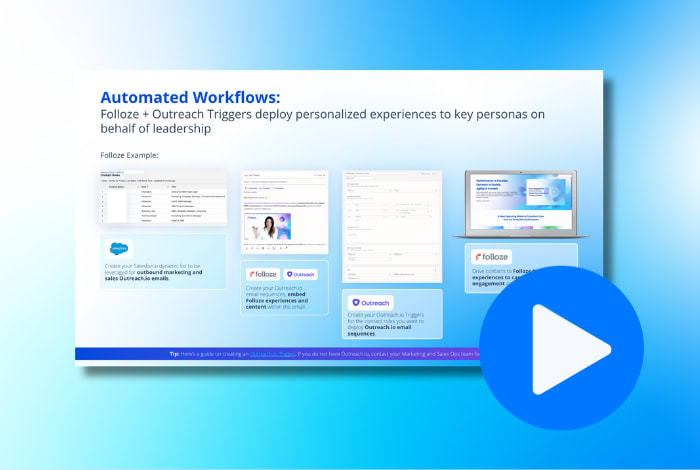Click the Folloze logo under the laptop image

coord(492,256)
